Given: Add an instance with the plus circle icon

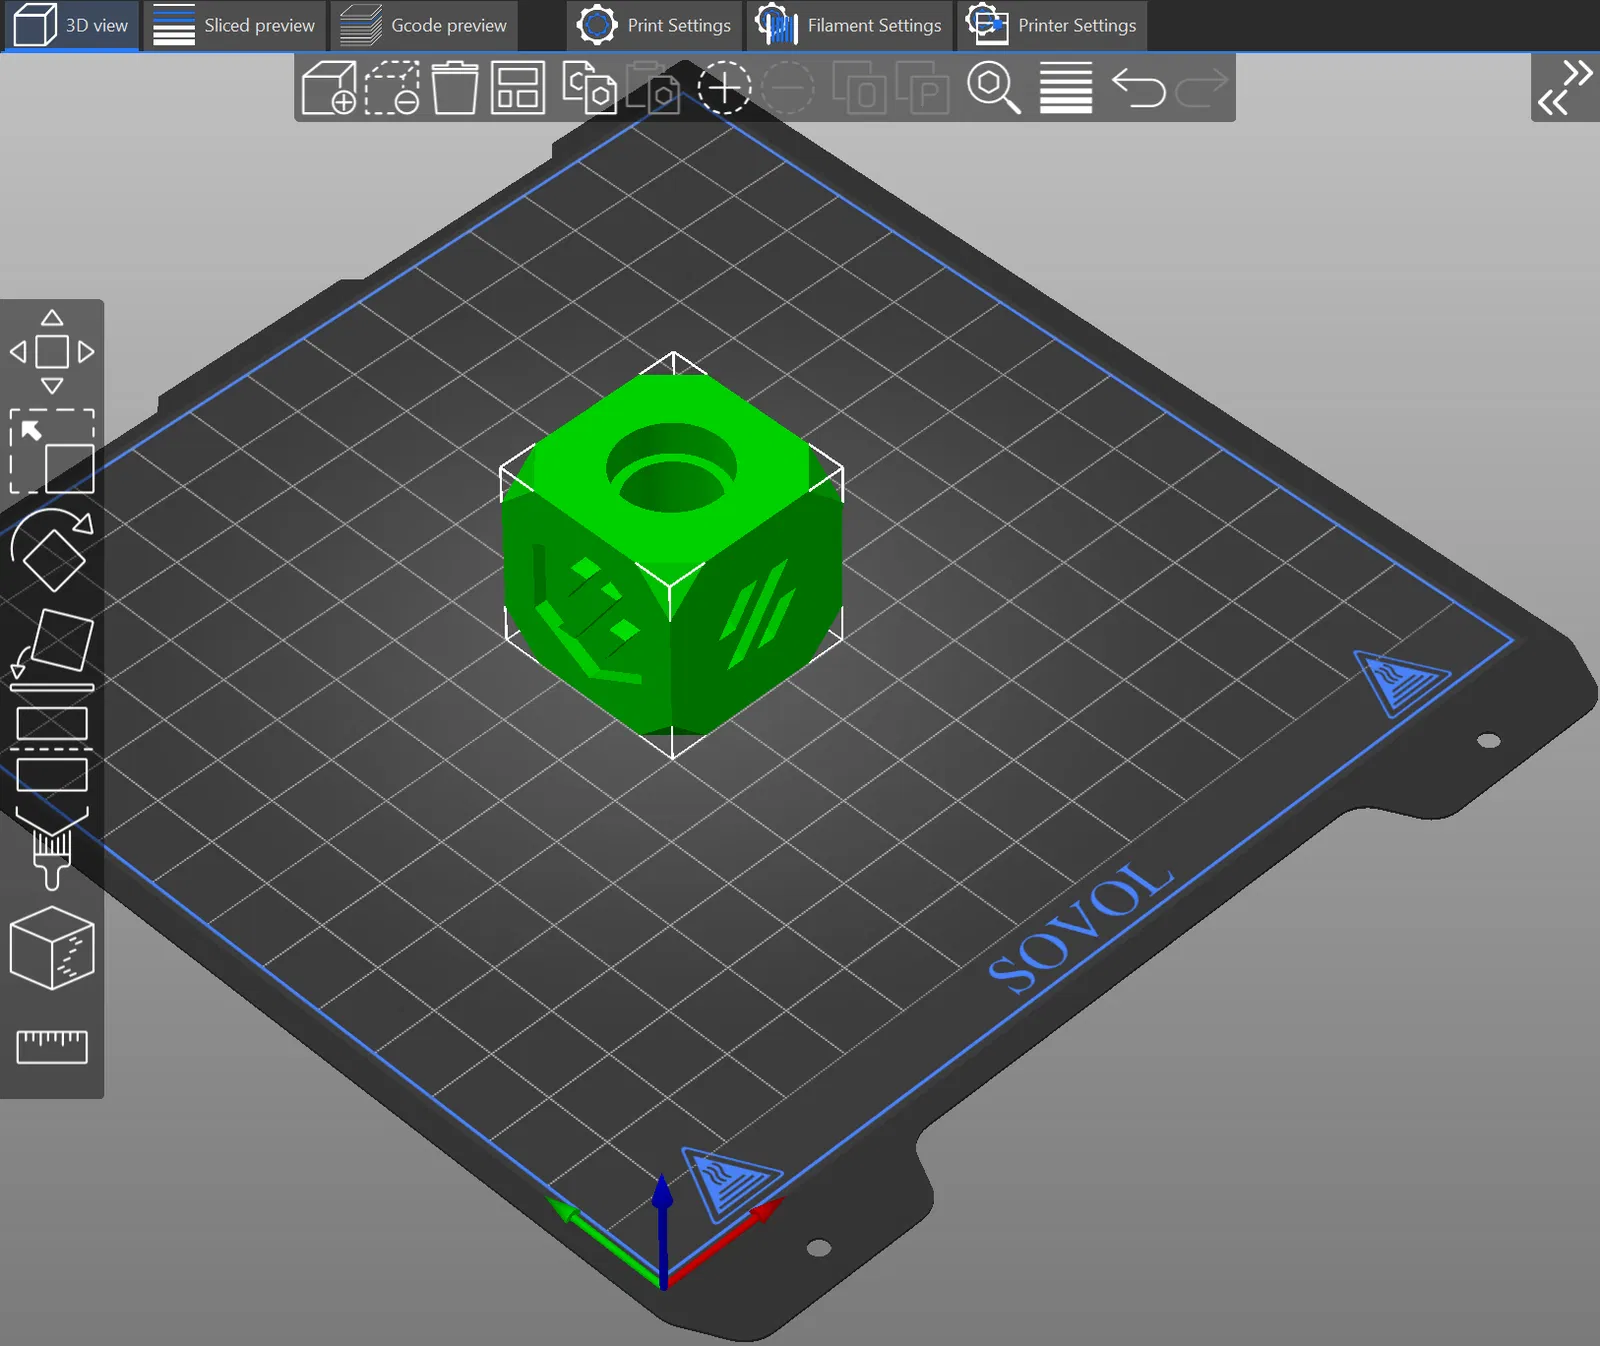Looking at the screenshot, I should (x=724, y=88).
